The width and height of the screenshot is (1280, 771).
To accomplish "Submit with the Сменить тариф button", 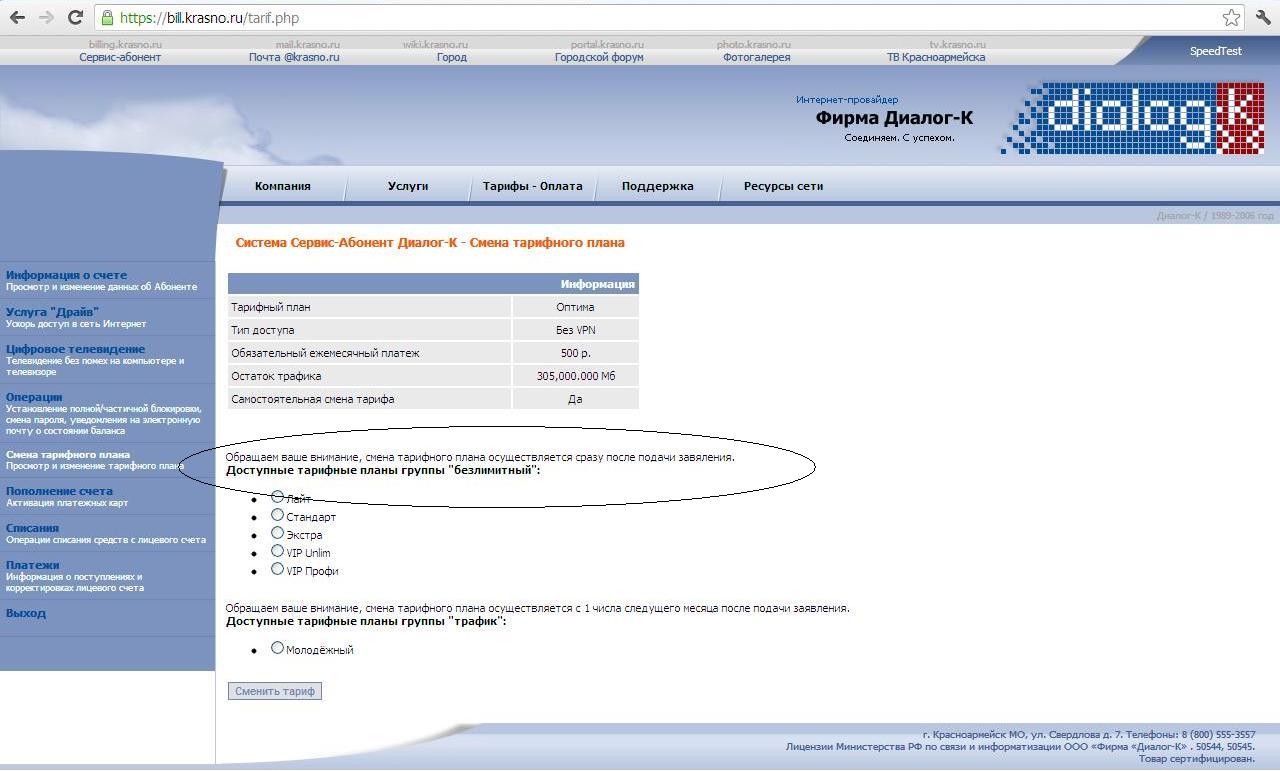I will (275, 691).
